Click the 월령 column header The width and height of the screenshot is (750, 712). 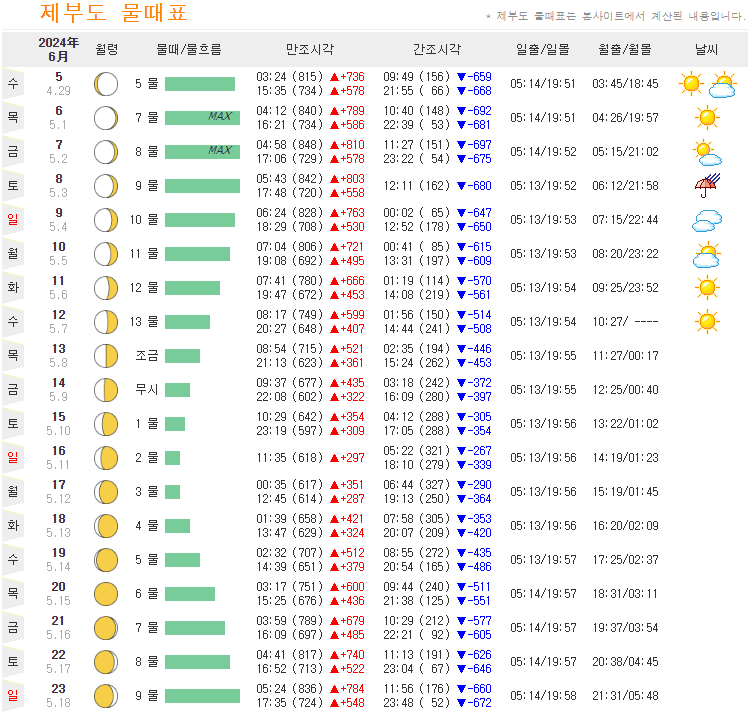click(x=107, y=49)
